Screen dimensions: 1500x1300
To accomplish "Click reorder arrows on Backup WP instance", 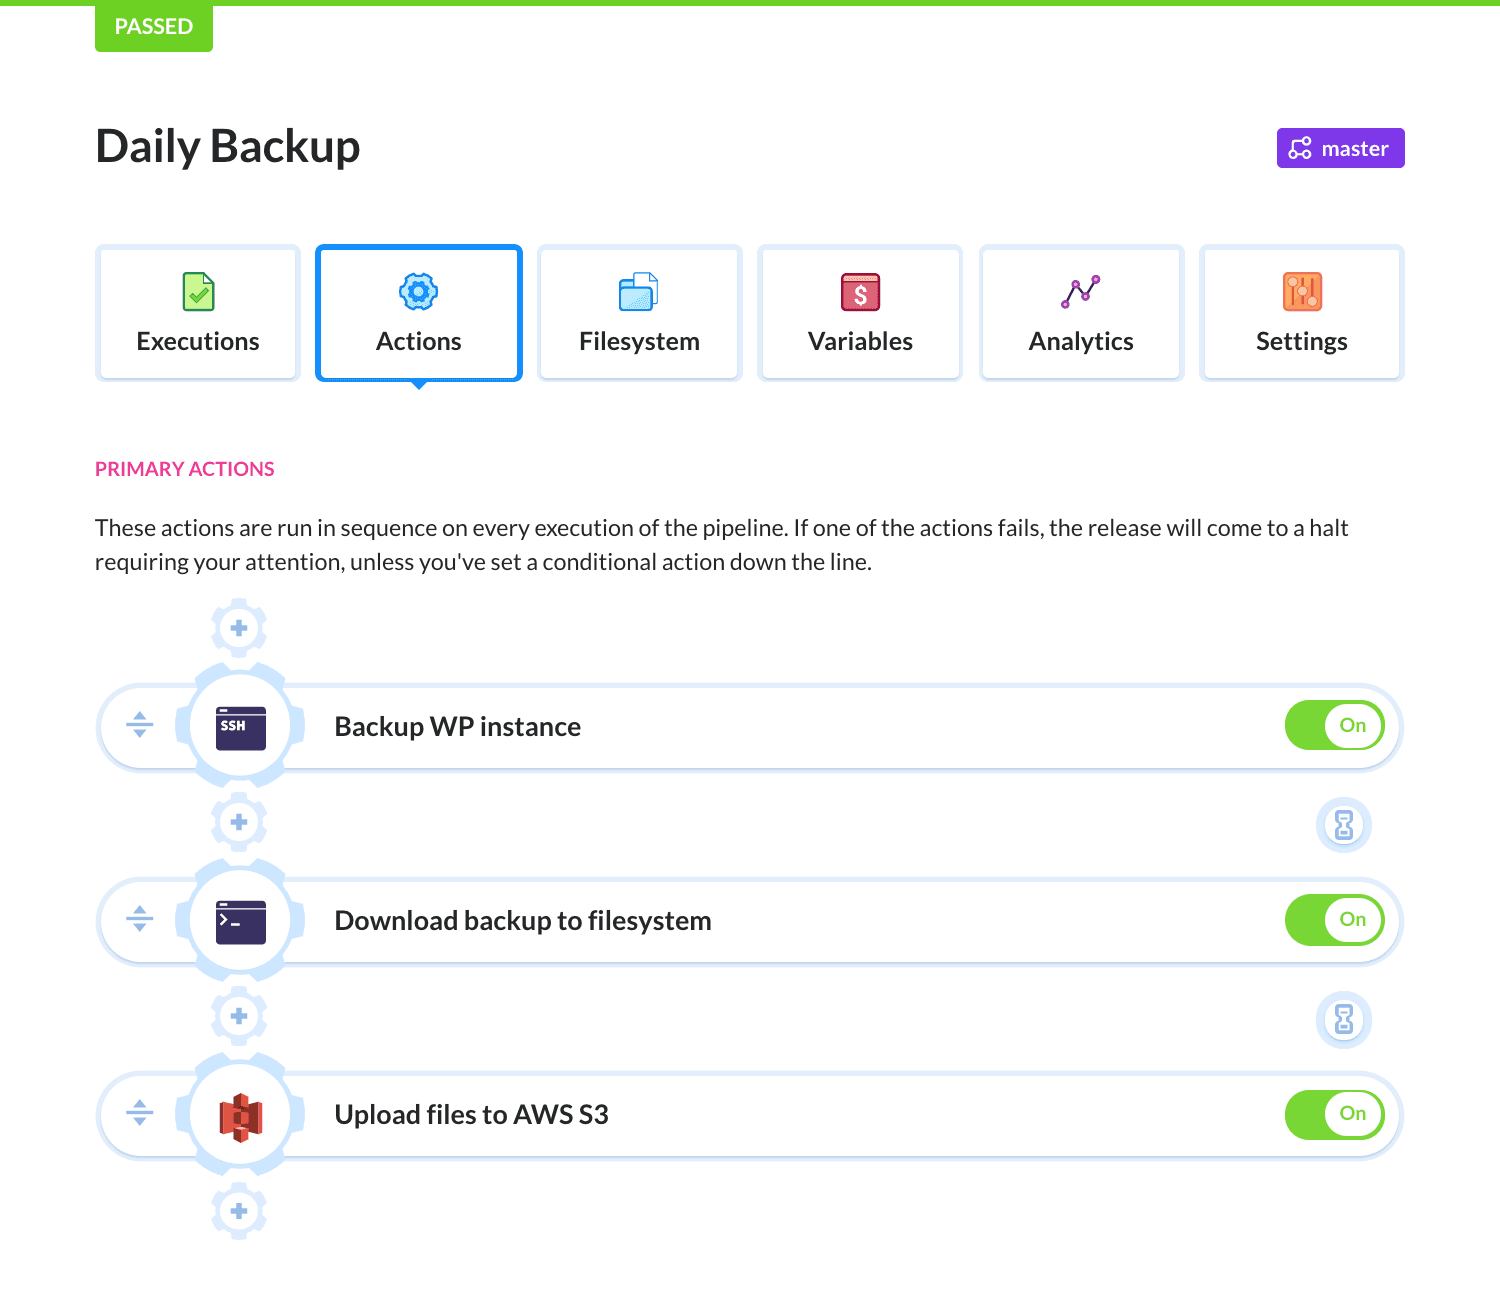I will [140, 725].
